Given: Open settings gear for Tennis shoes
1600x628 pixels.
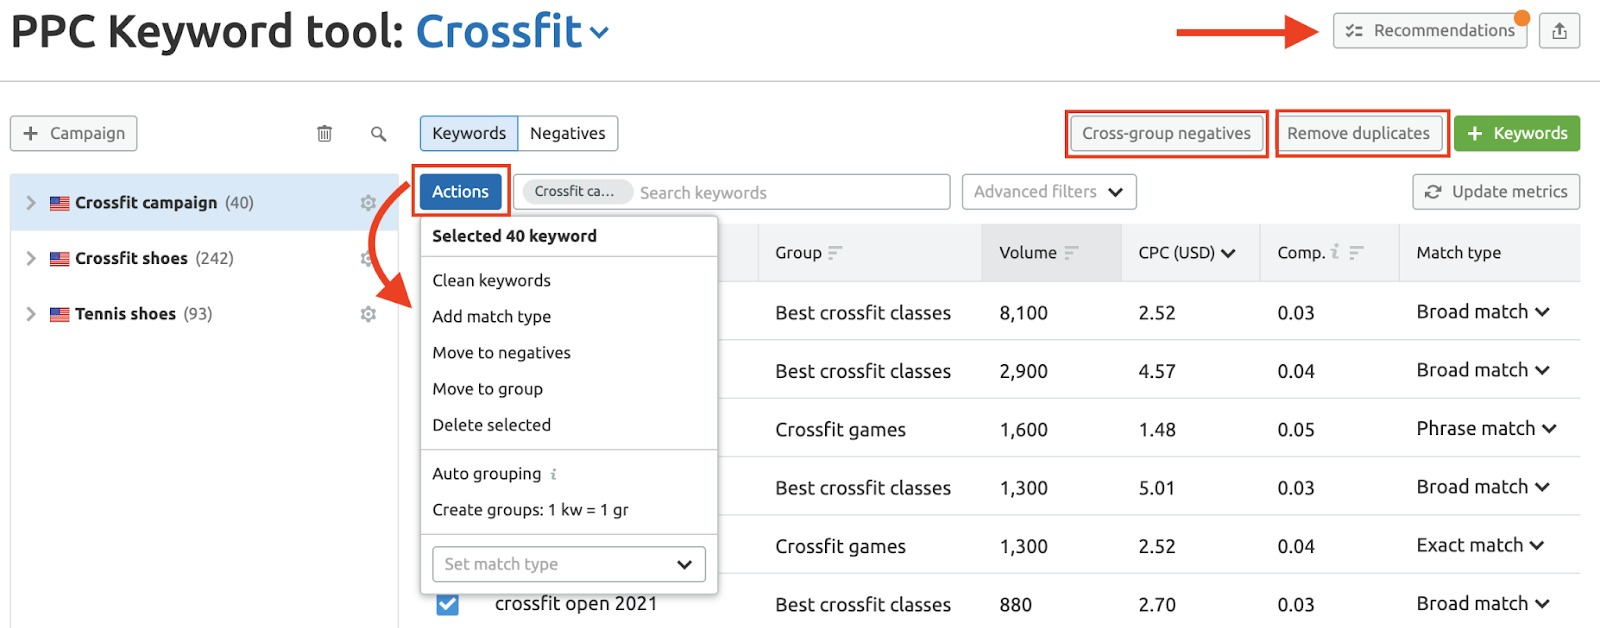Looking at the screenshot, I should pos(368,314).
